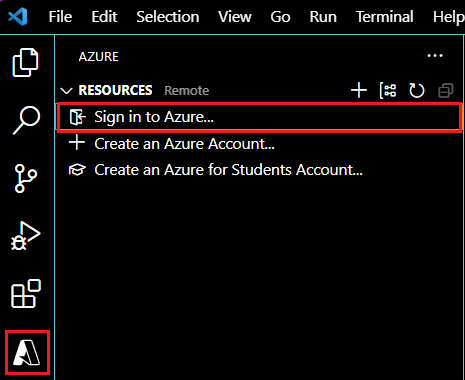Refresh the Azure Resources list
465x380 pixels.
pos(417,90)
